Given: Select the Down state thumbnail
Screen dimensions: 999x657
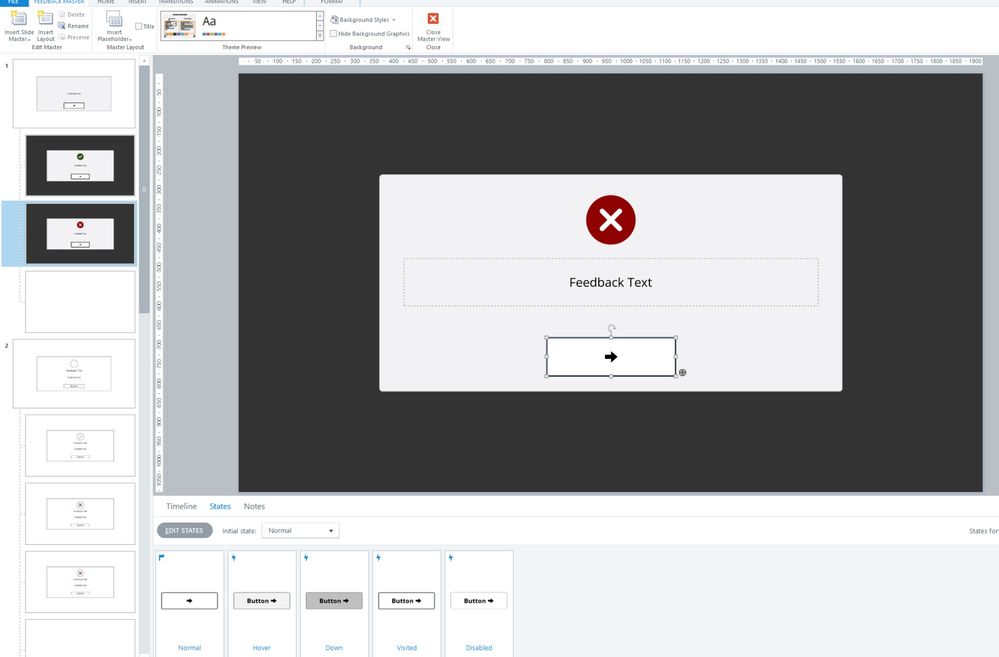Looking at the screenshot, I should pyautogui.click(x=334, y=601).
